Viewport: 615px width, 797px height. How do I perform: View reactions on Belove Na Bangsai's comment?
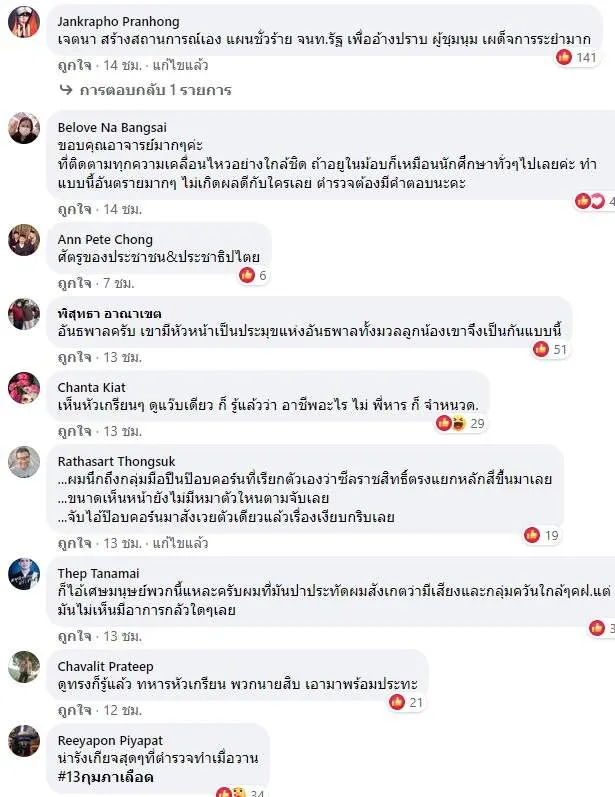pyautogui.click(x=595, y=201)
